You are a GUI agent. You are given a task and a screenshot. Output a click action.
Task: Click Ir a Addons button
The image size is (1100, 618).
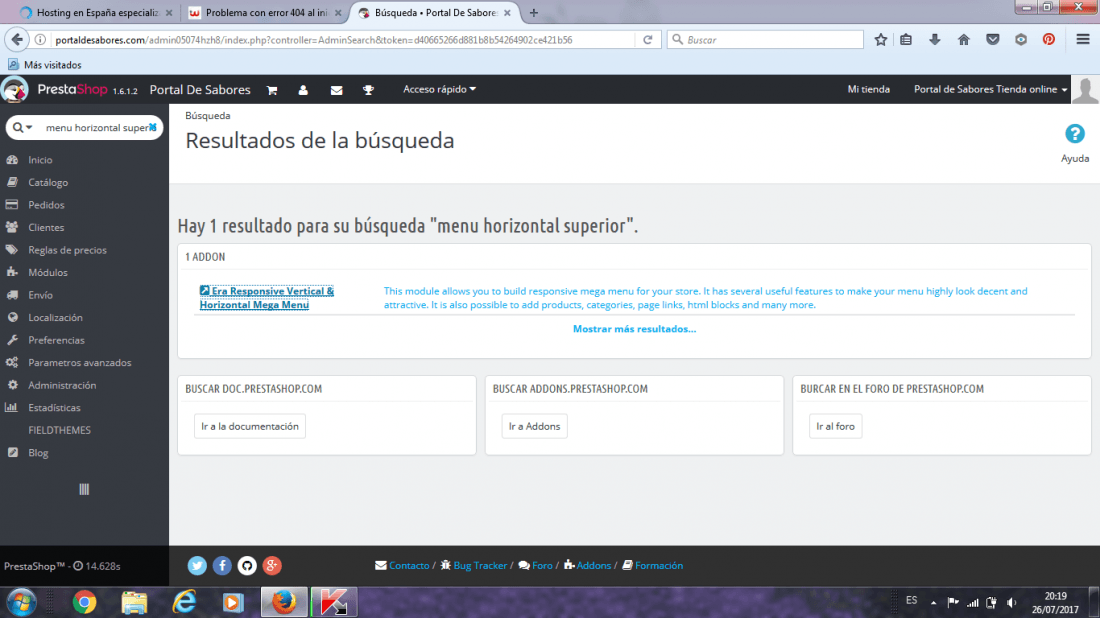click(x=535, y=426)
